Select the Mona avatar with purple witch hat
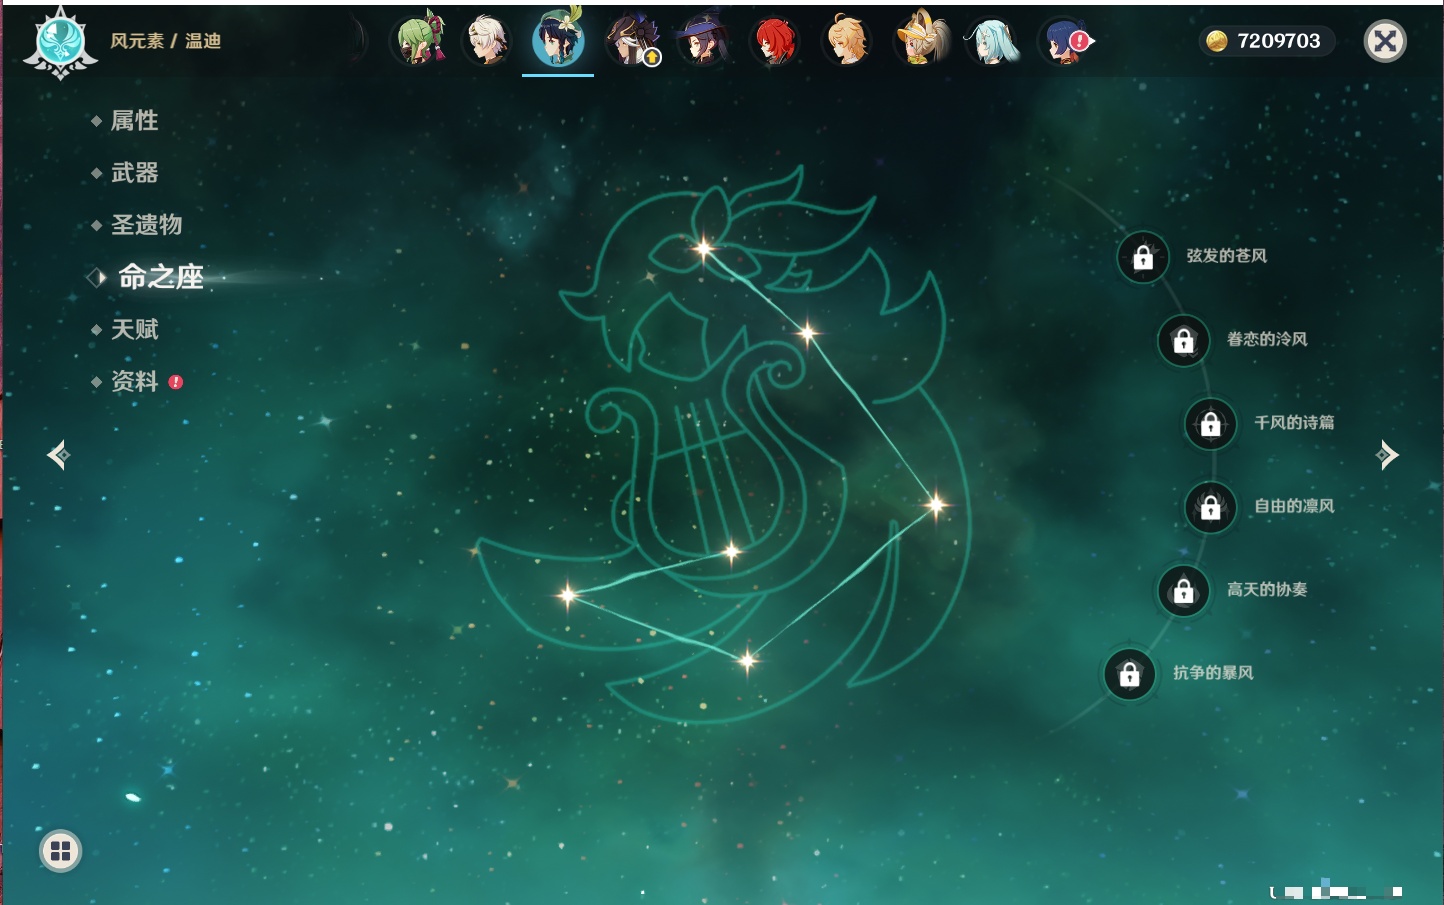Image resolution: width=1444 pixels, height=905 pixels. pos(703,40)
